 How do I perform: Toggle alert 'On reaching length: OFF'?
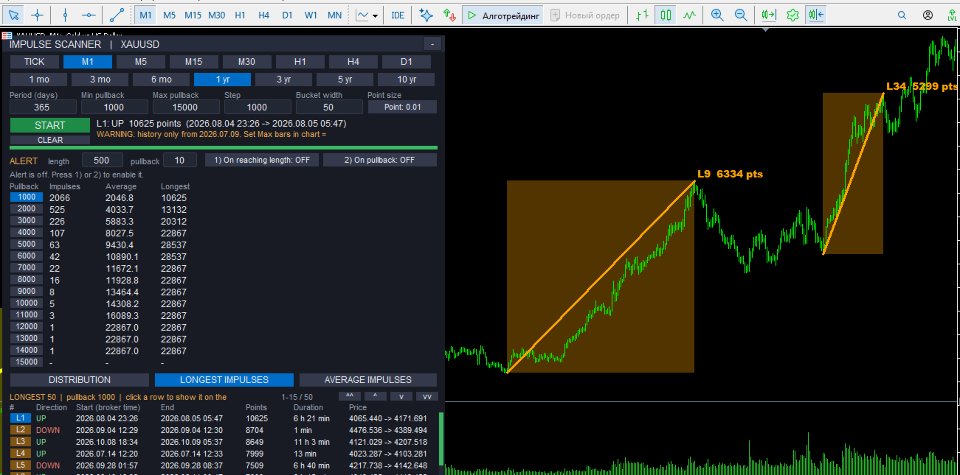(x=262, y=160)
